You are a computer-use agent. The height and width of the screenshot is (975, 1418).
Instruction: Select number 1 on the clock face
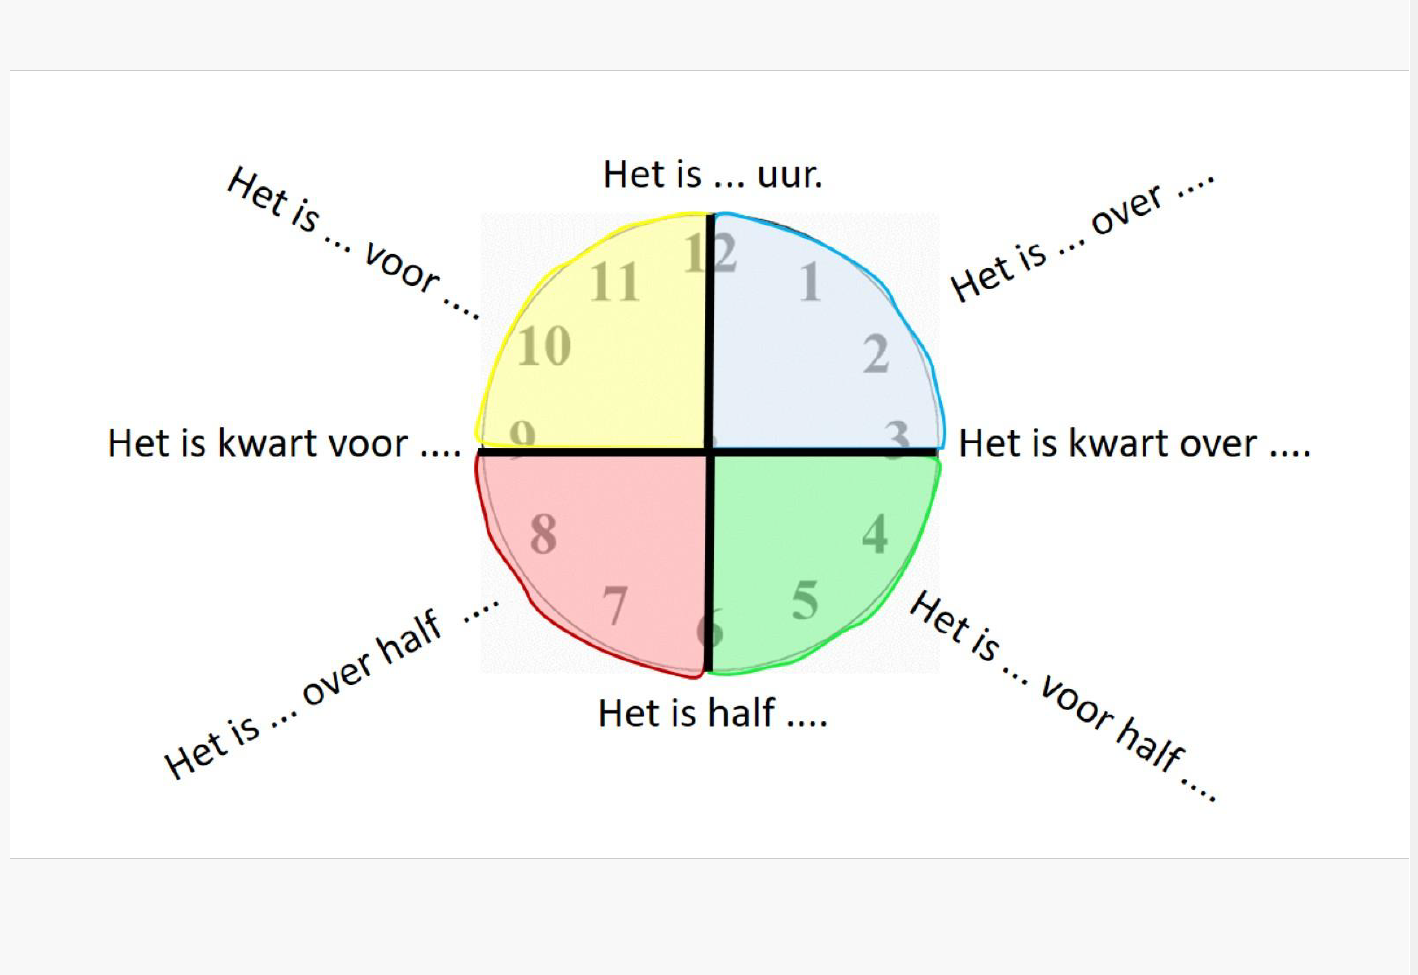pyautogui.click(x=810, y=282)
